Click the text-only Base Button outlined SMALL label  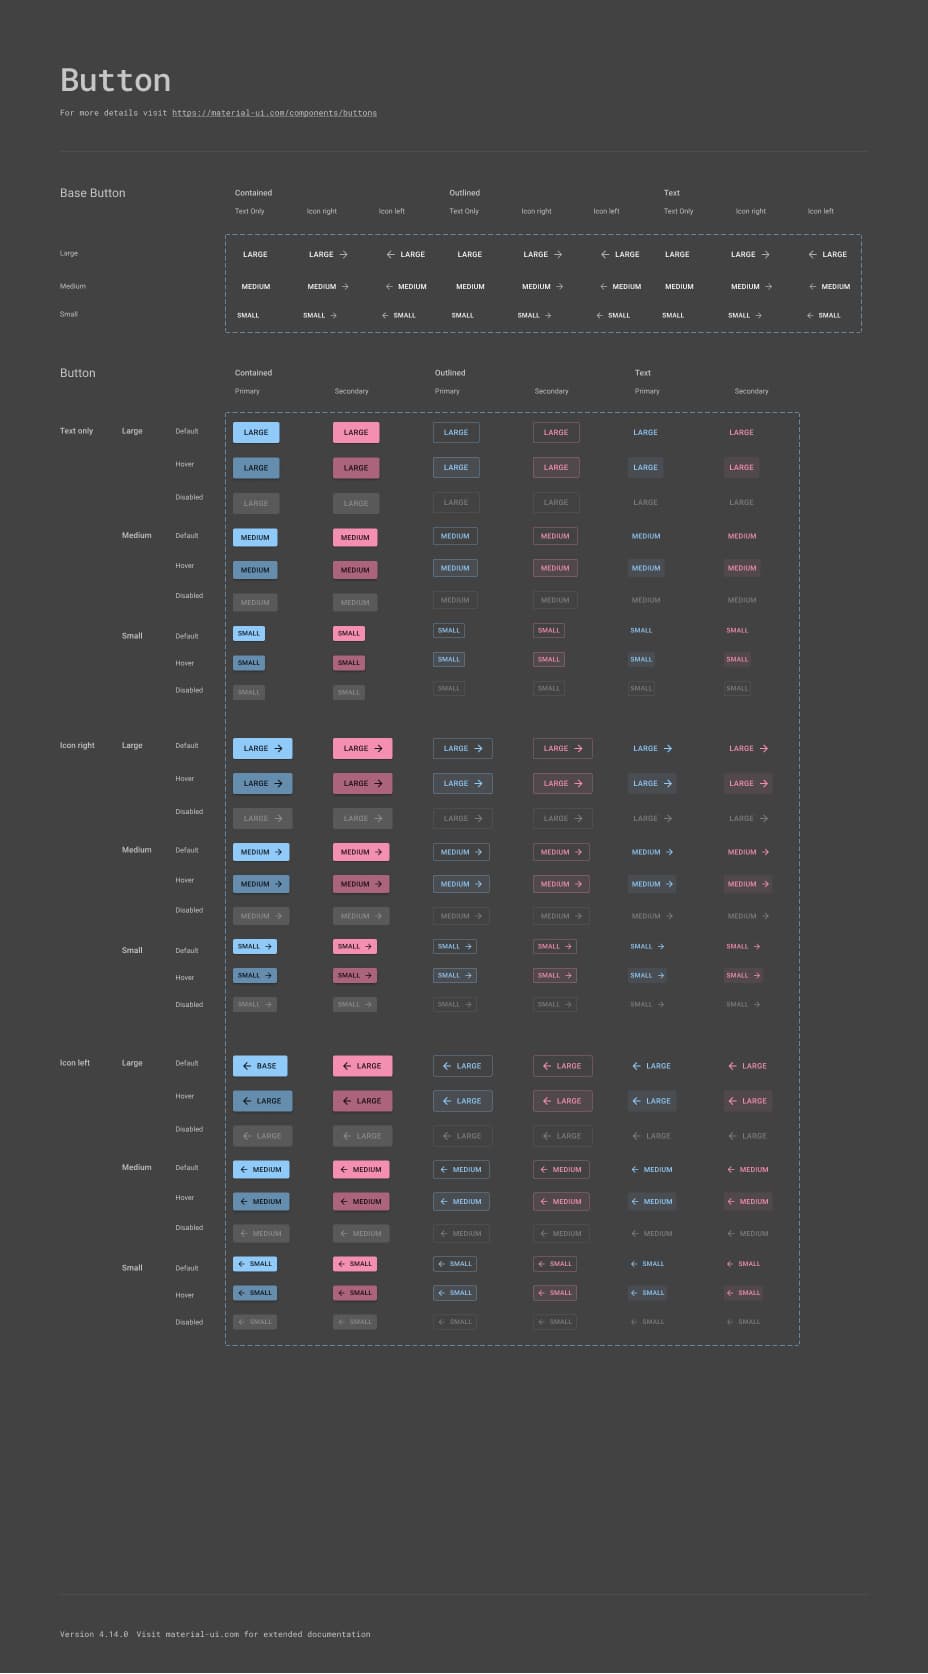tap(462, 315)
